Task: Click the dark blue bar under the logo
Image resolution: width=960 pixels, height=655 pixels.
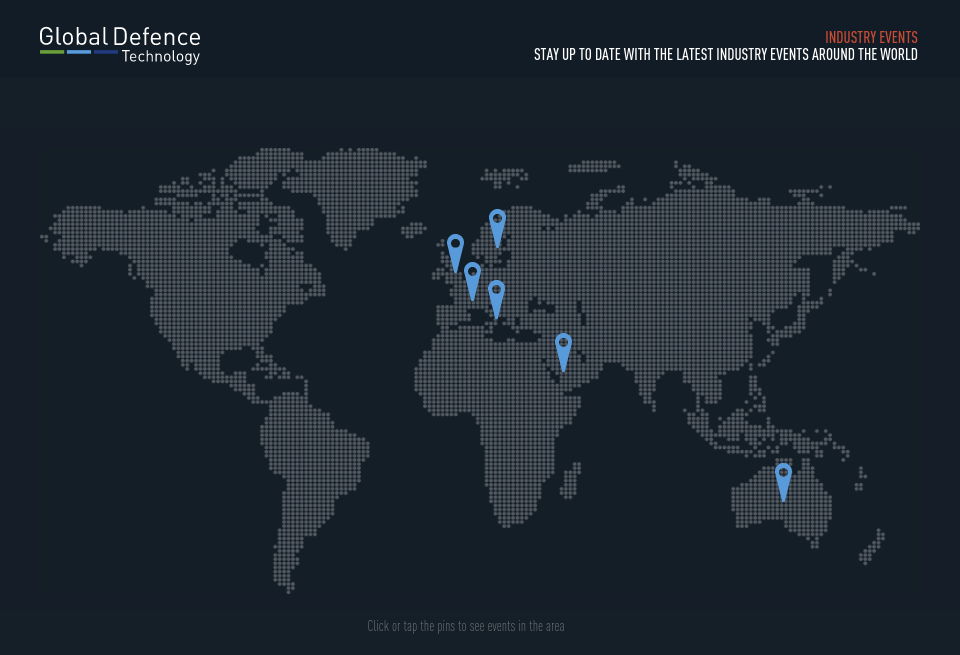Action: [x=106, y=52]
